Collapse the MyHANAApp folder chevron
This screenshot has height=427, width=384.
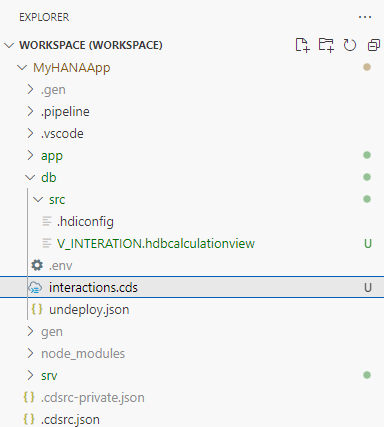22,67
